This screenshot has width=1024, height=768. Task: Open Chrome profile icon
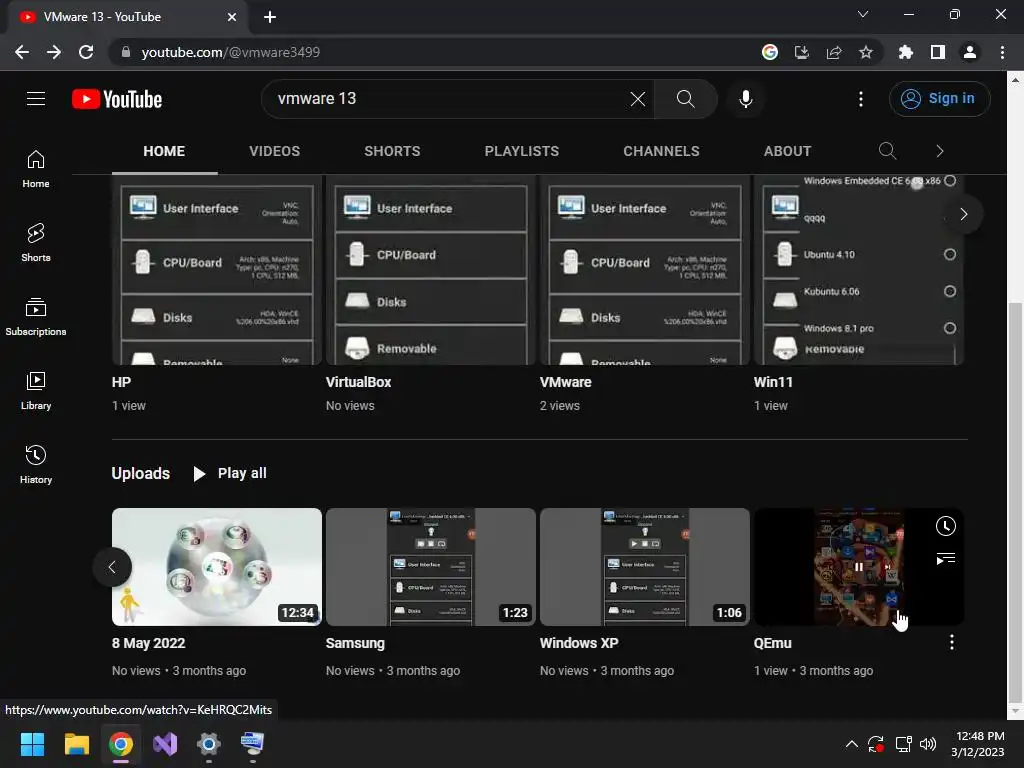point(970,52)
